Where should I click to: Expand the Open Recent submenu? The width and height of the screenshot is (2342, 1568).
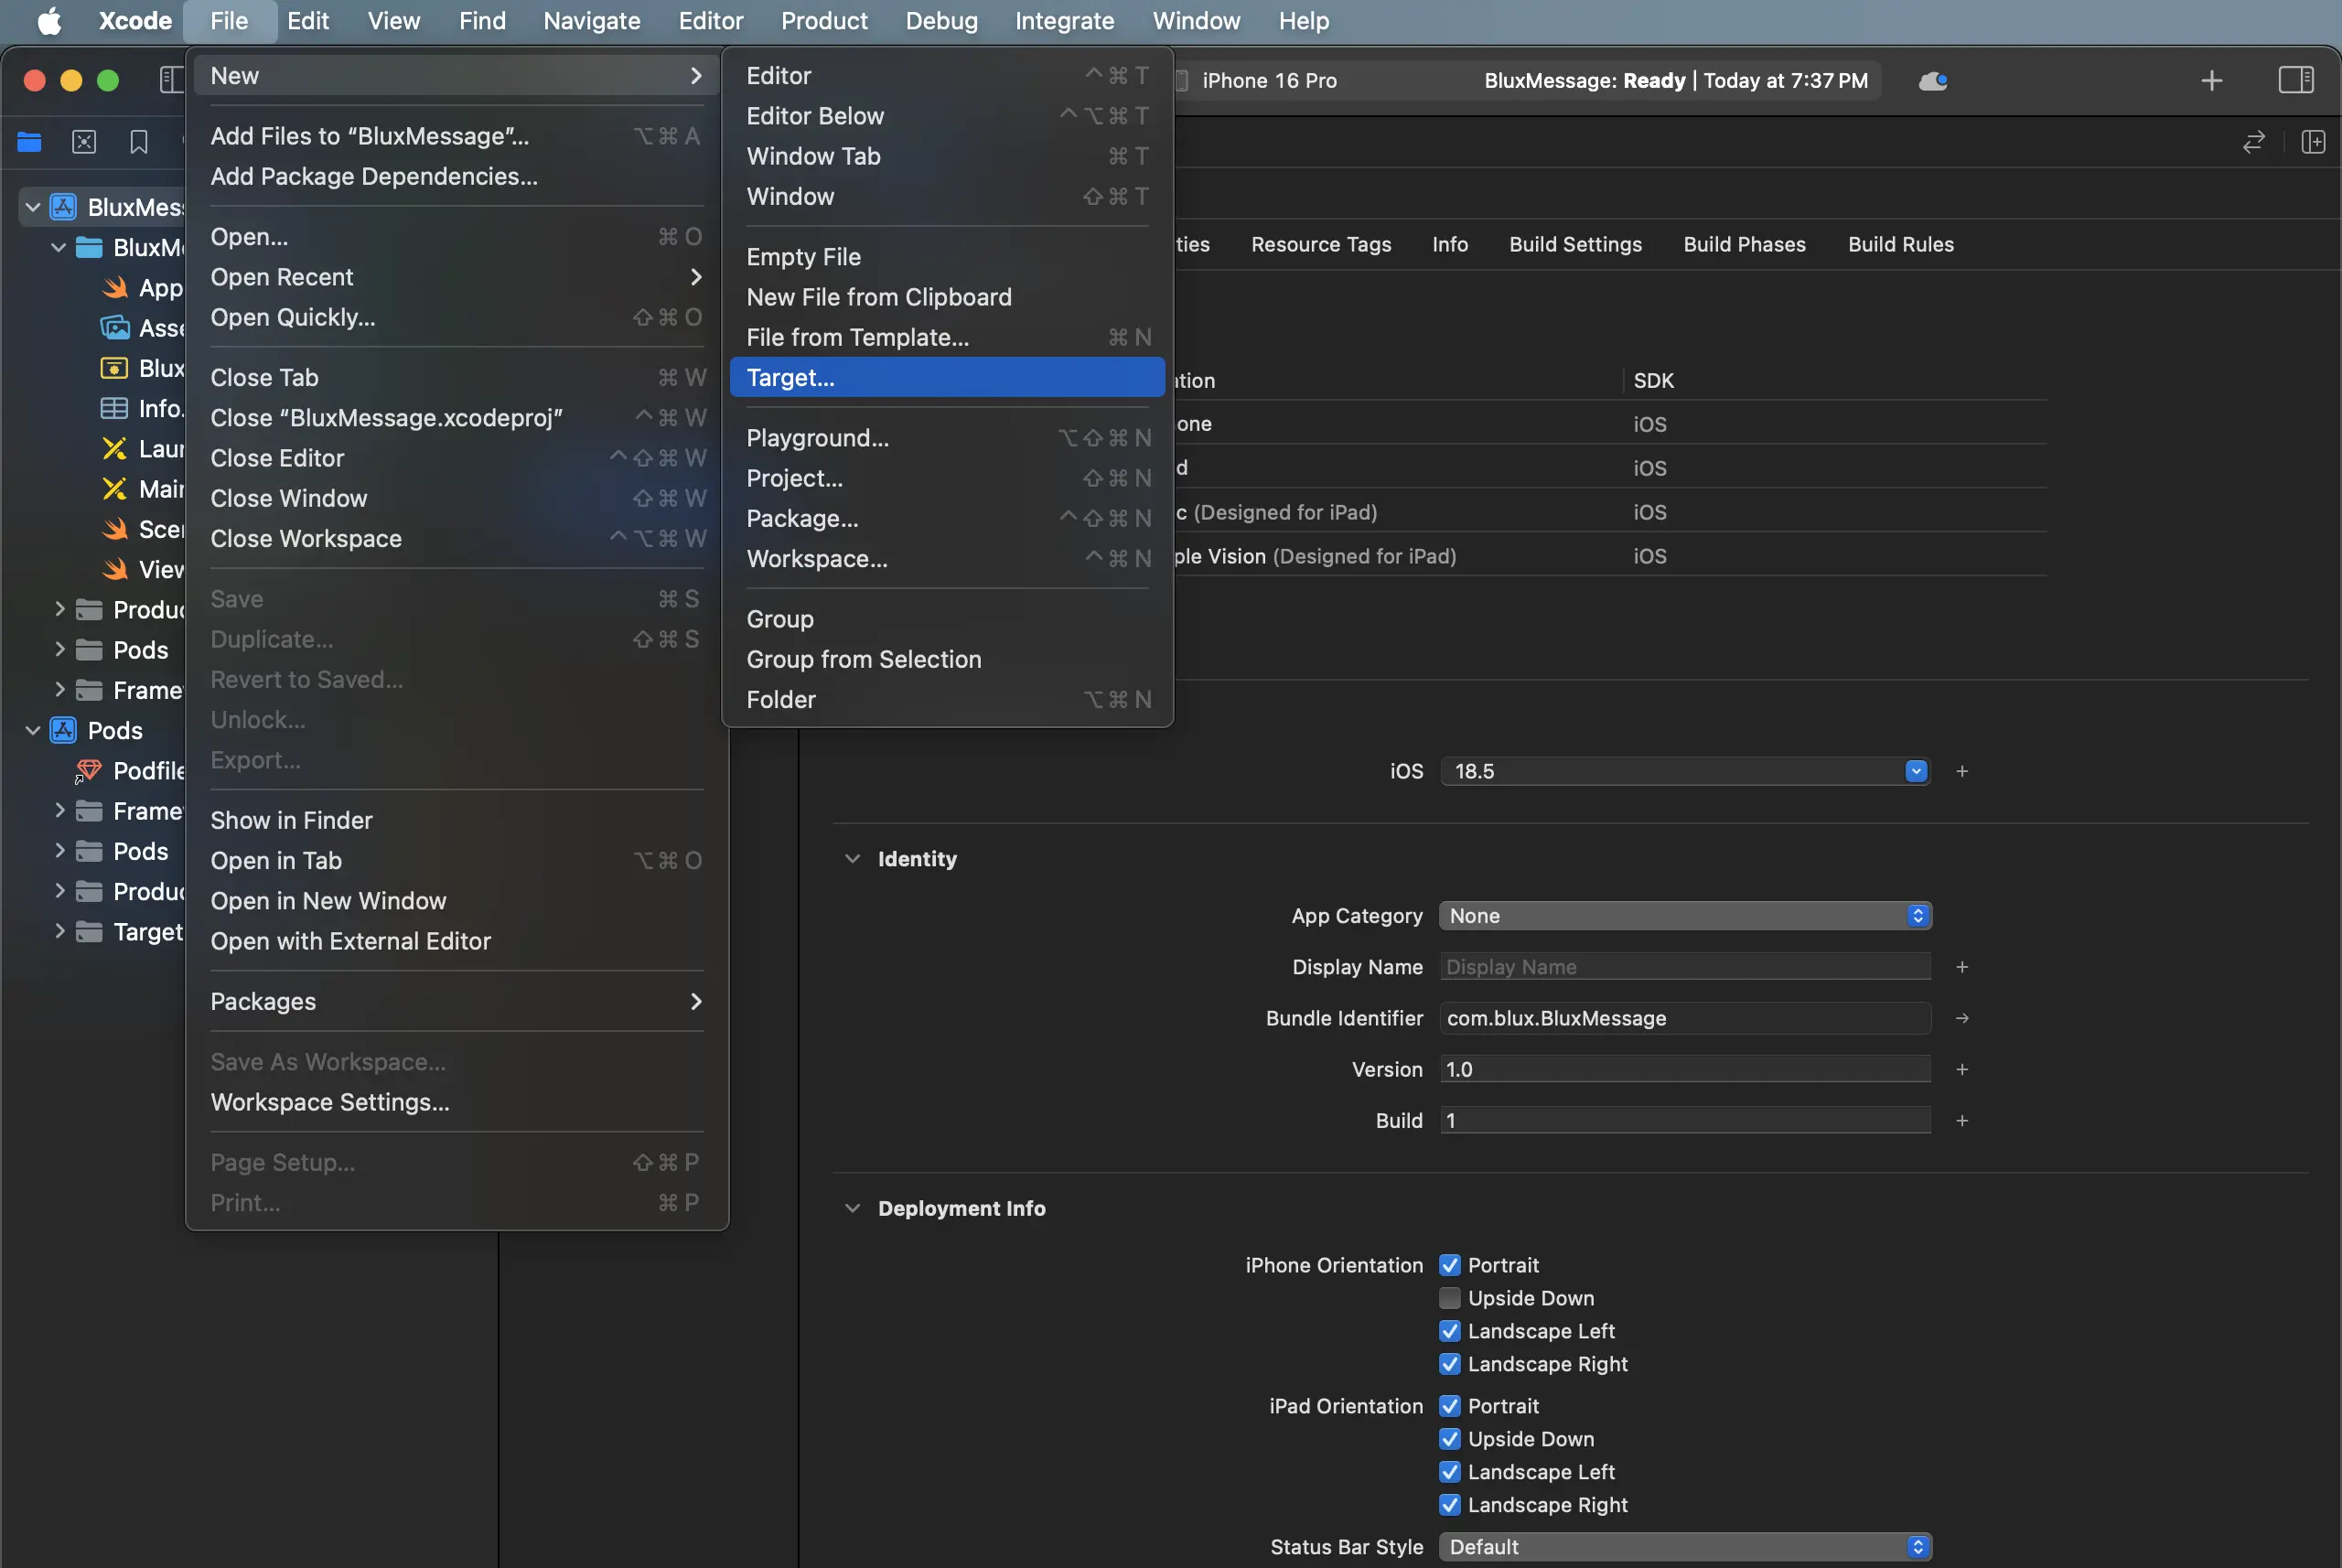tap(457, 277)
